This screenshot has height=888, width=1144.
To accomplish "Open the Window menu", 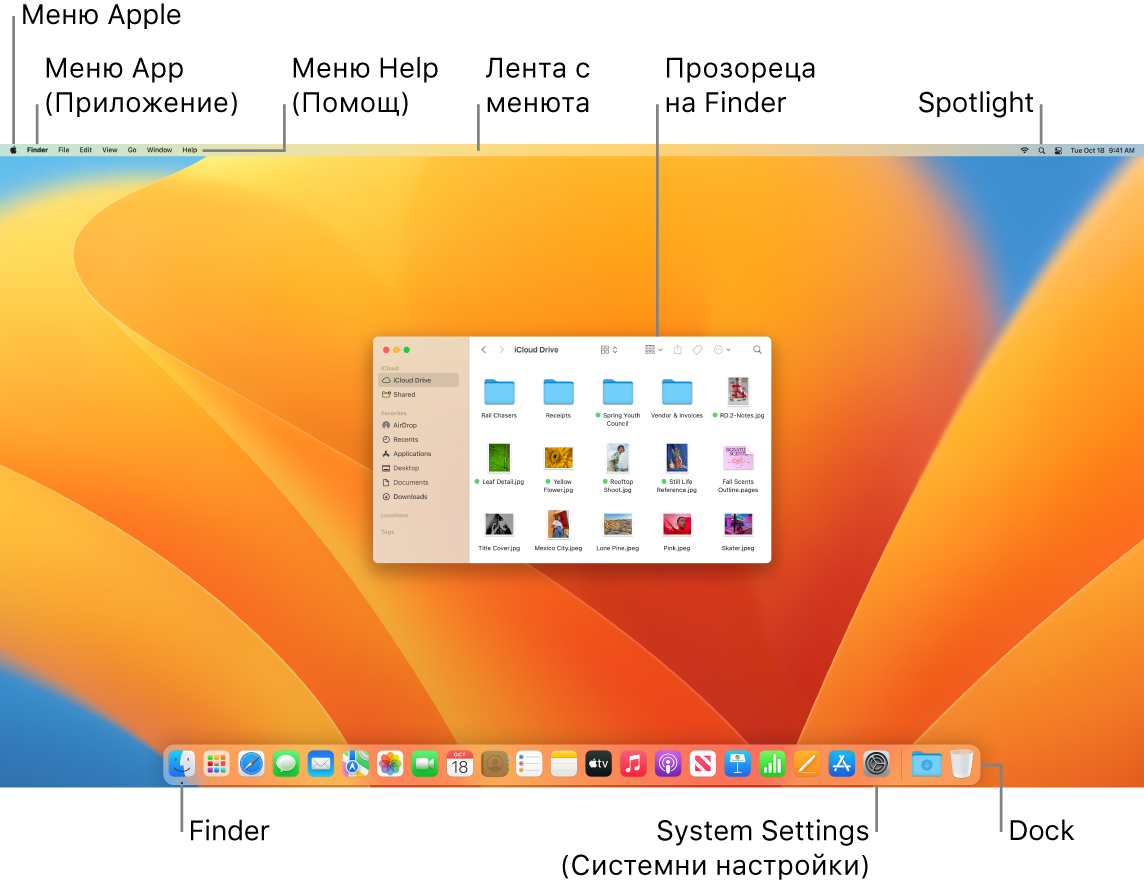I will [x=159, y=150].
